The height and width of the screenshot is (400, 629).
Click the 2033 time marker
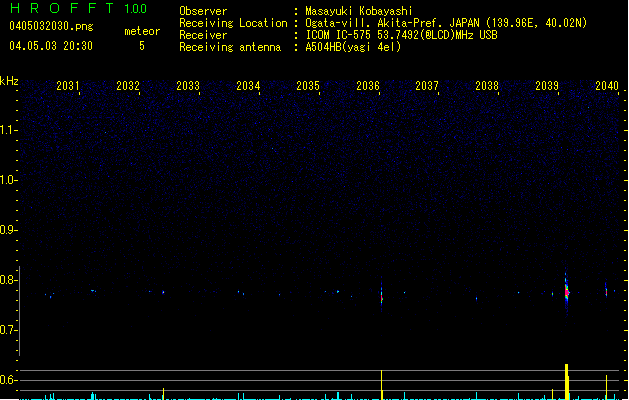point(188,86)
